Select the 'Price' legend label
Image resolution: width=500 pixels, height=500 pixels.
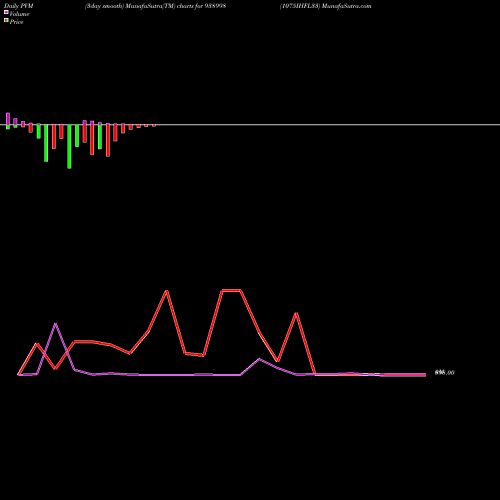(x=16, y=22)
